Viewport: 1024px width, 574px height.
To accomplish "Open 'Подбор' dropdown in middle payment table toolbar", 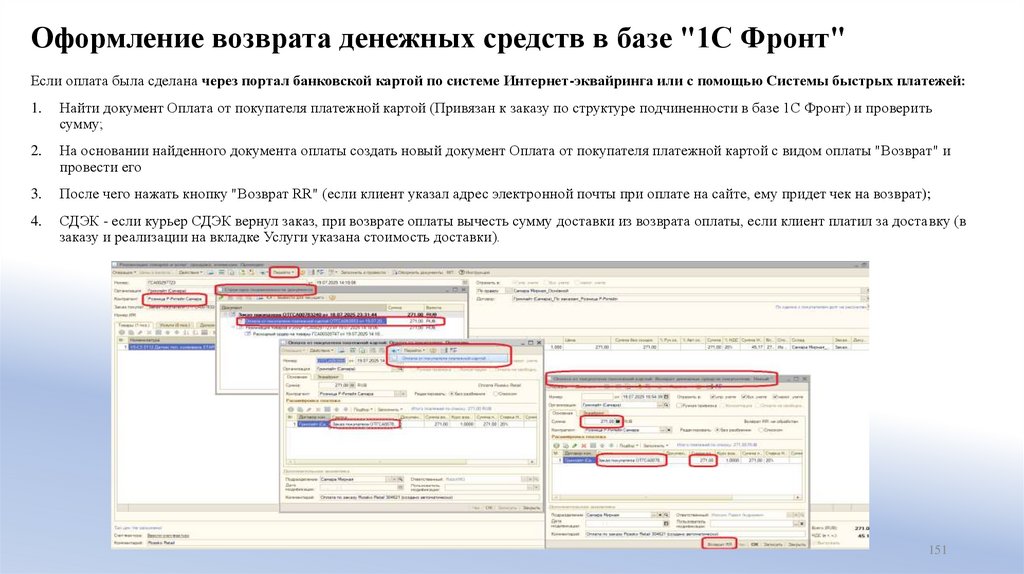I will (362, 409).
